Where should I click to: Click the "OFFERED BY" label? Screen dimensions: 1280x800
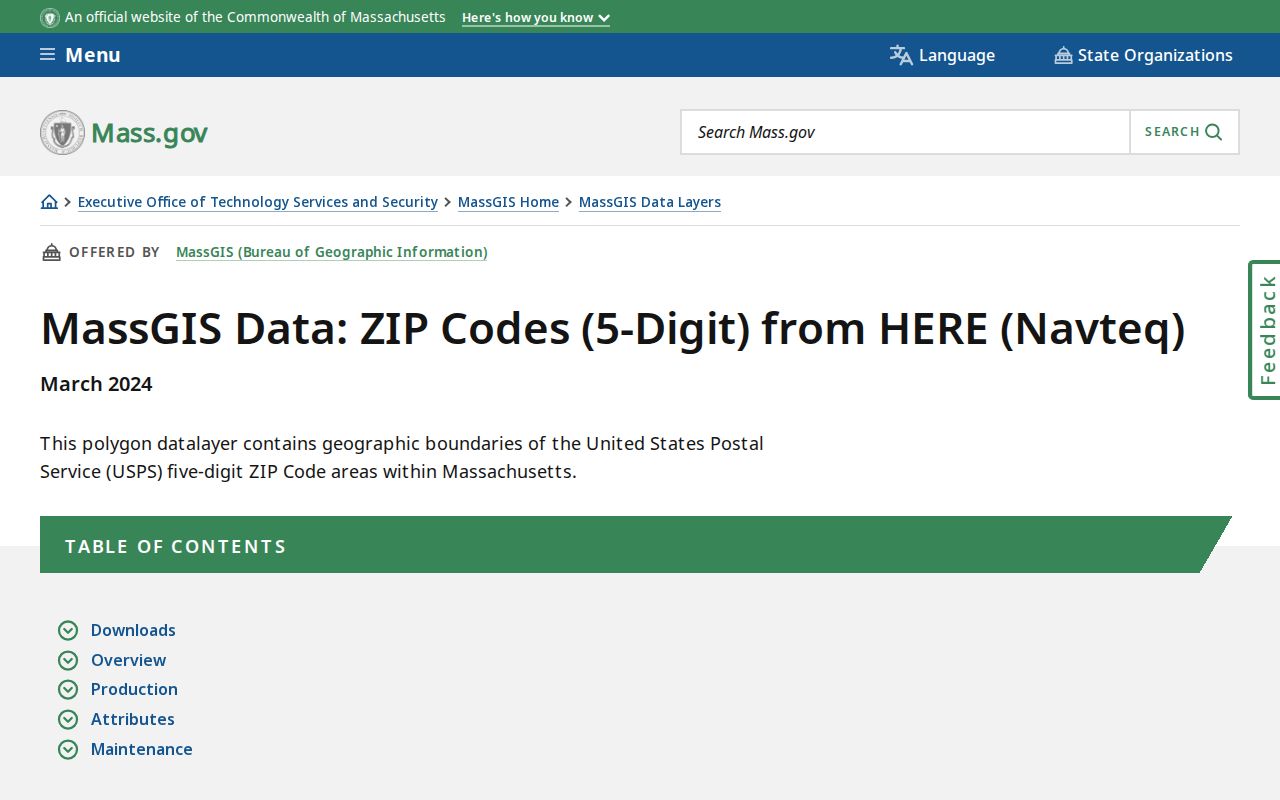[114, 252]
